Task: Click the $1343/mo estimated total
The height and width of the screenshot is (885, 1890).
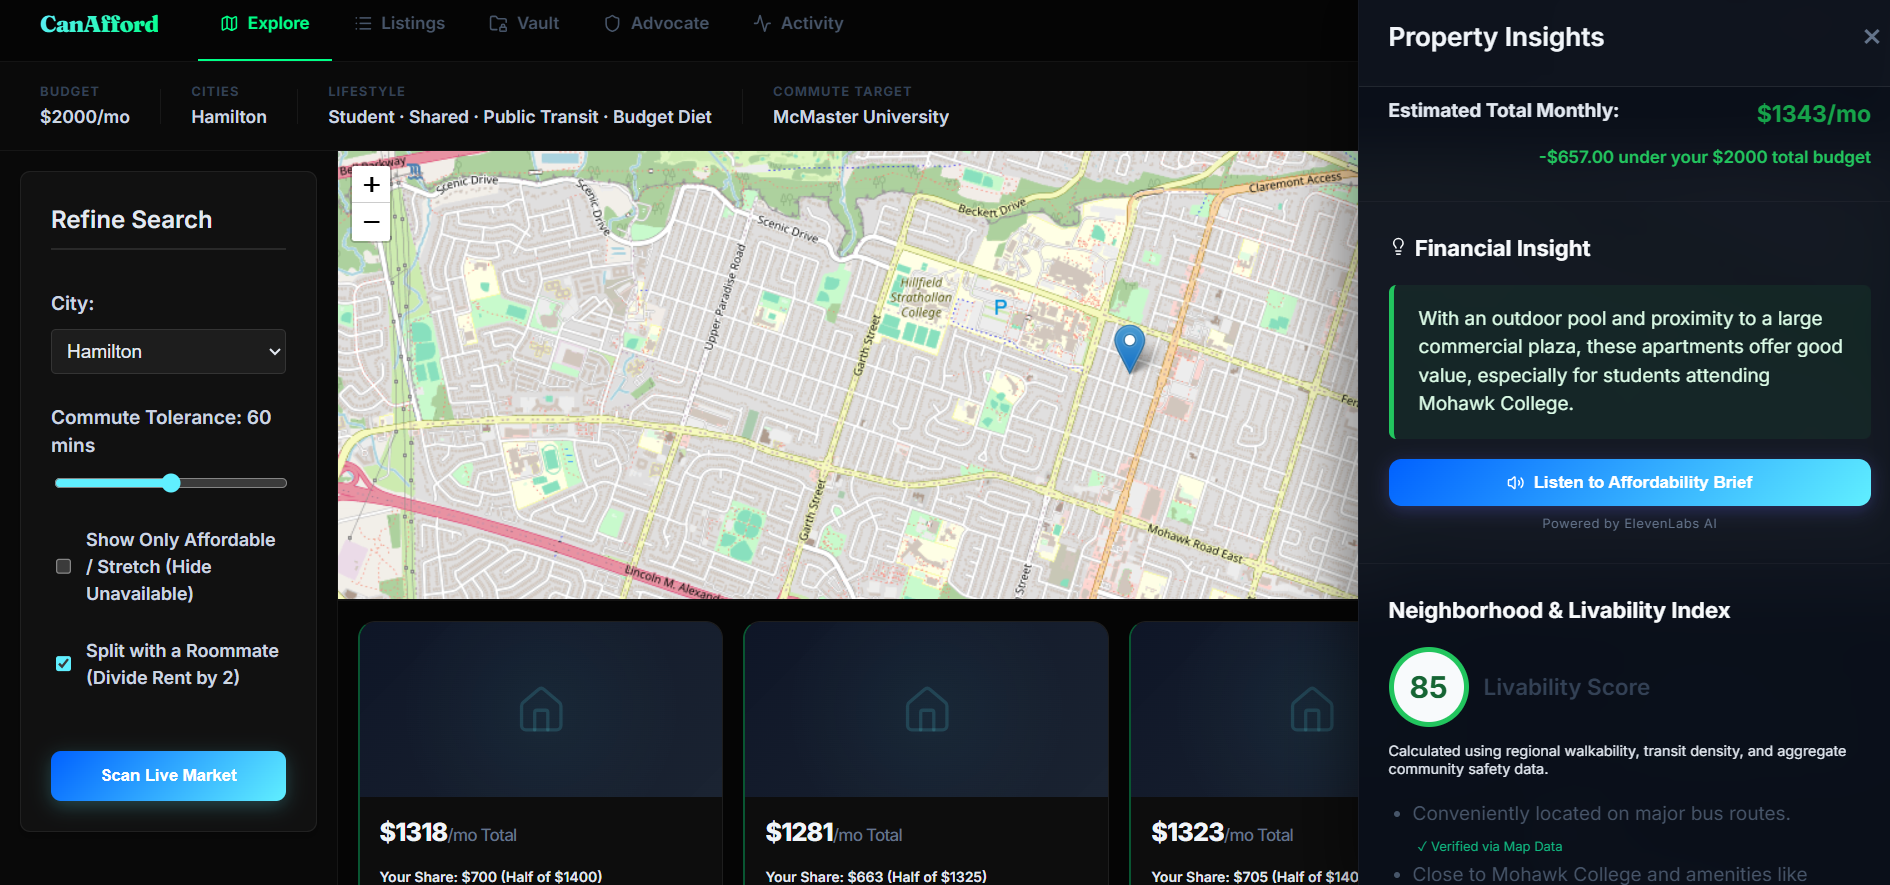Action: click(1814, 114)
